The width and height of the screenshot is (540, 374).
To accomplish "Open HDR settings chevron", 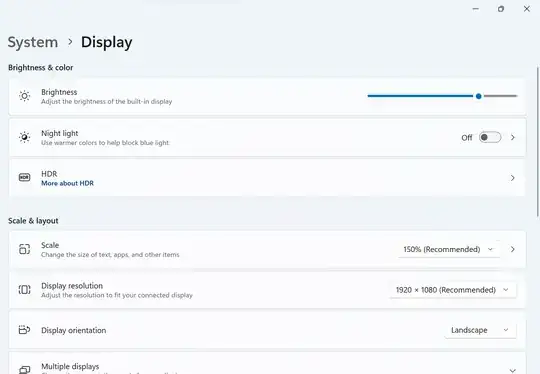I will 513,178.
